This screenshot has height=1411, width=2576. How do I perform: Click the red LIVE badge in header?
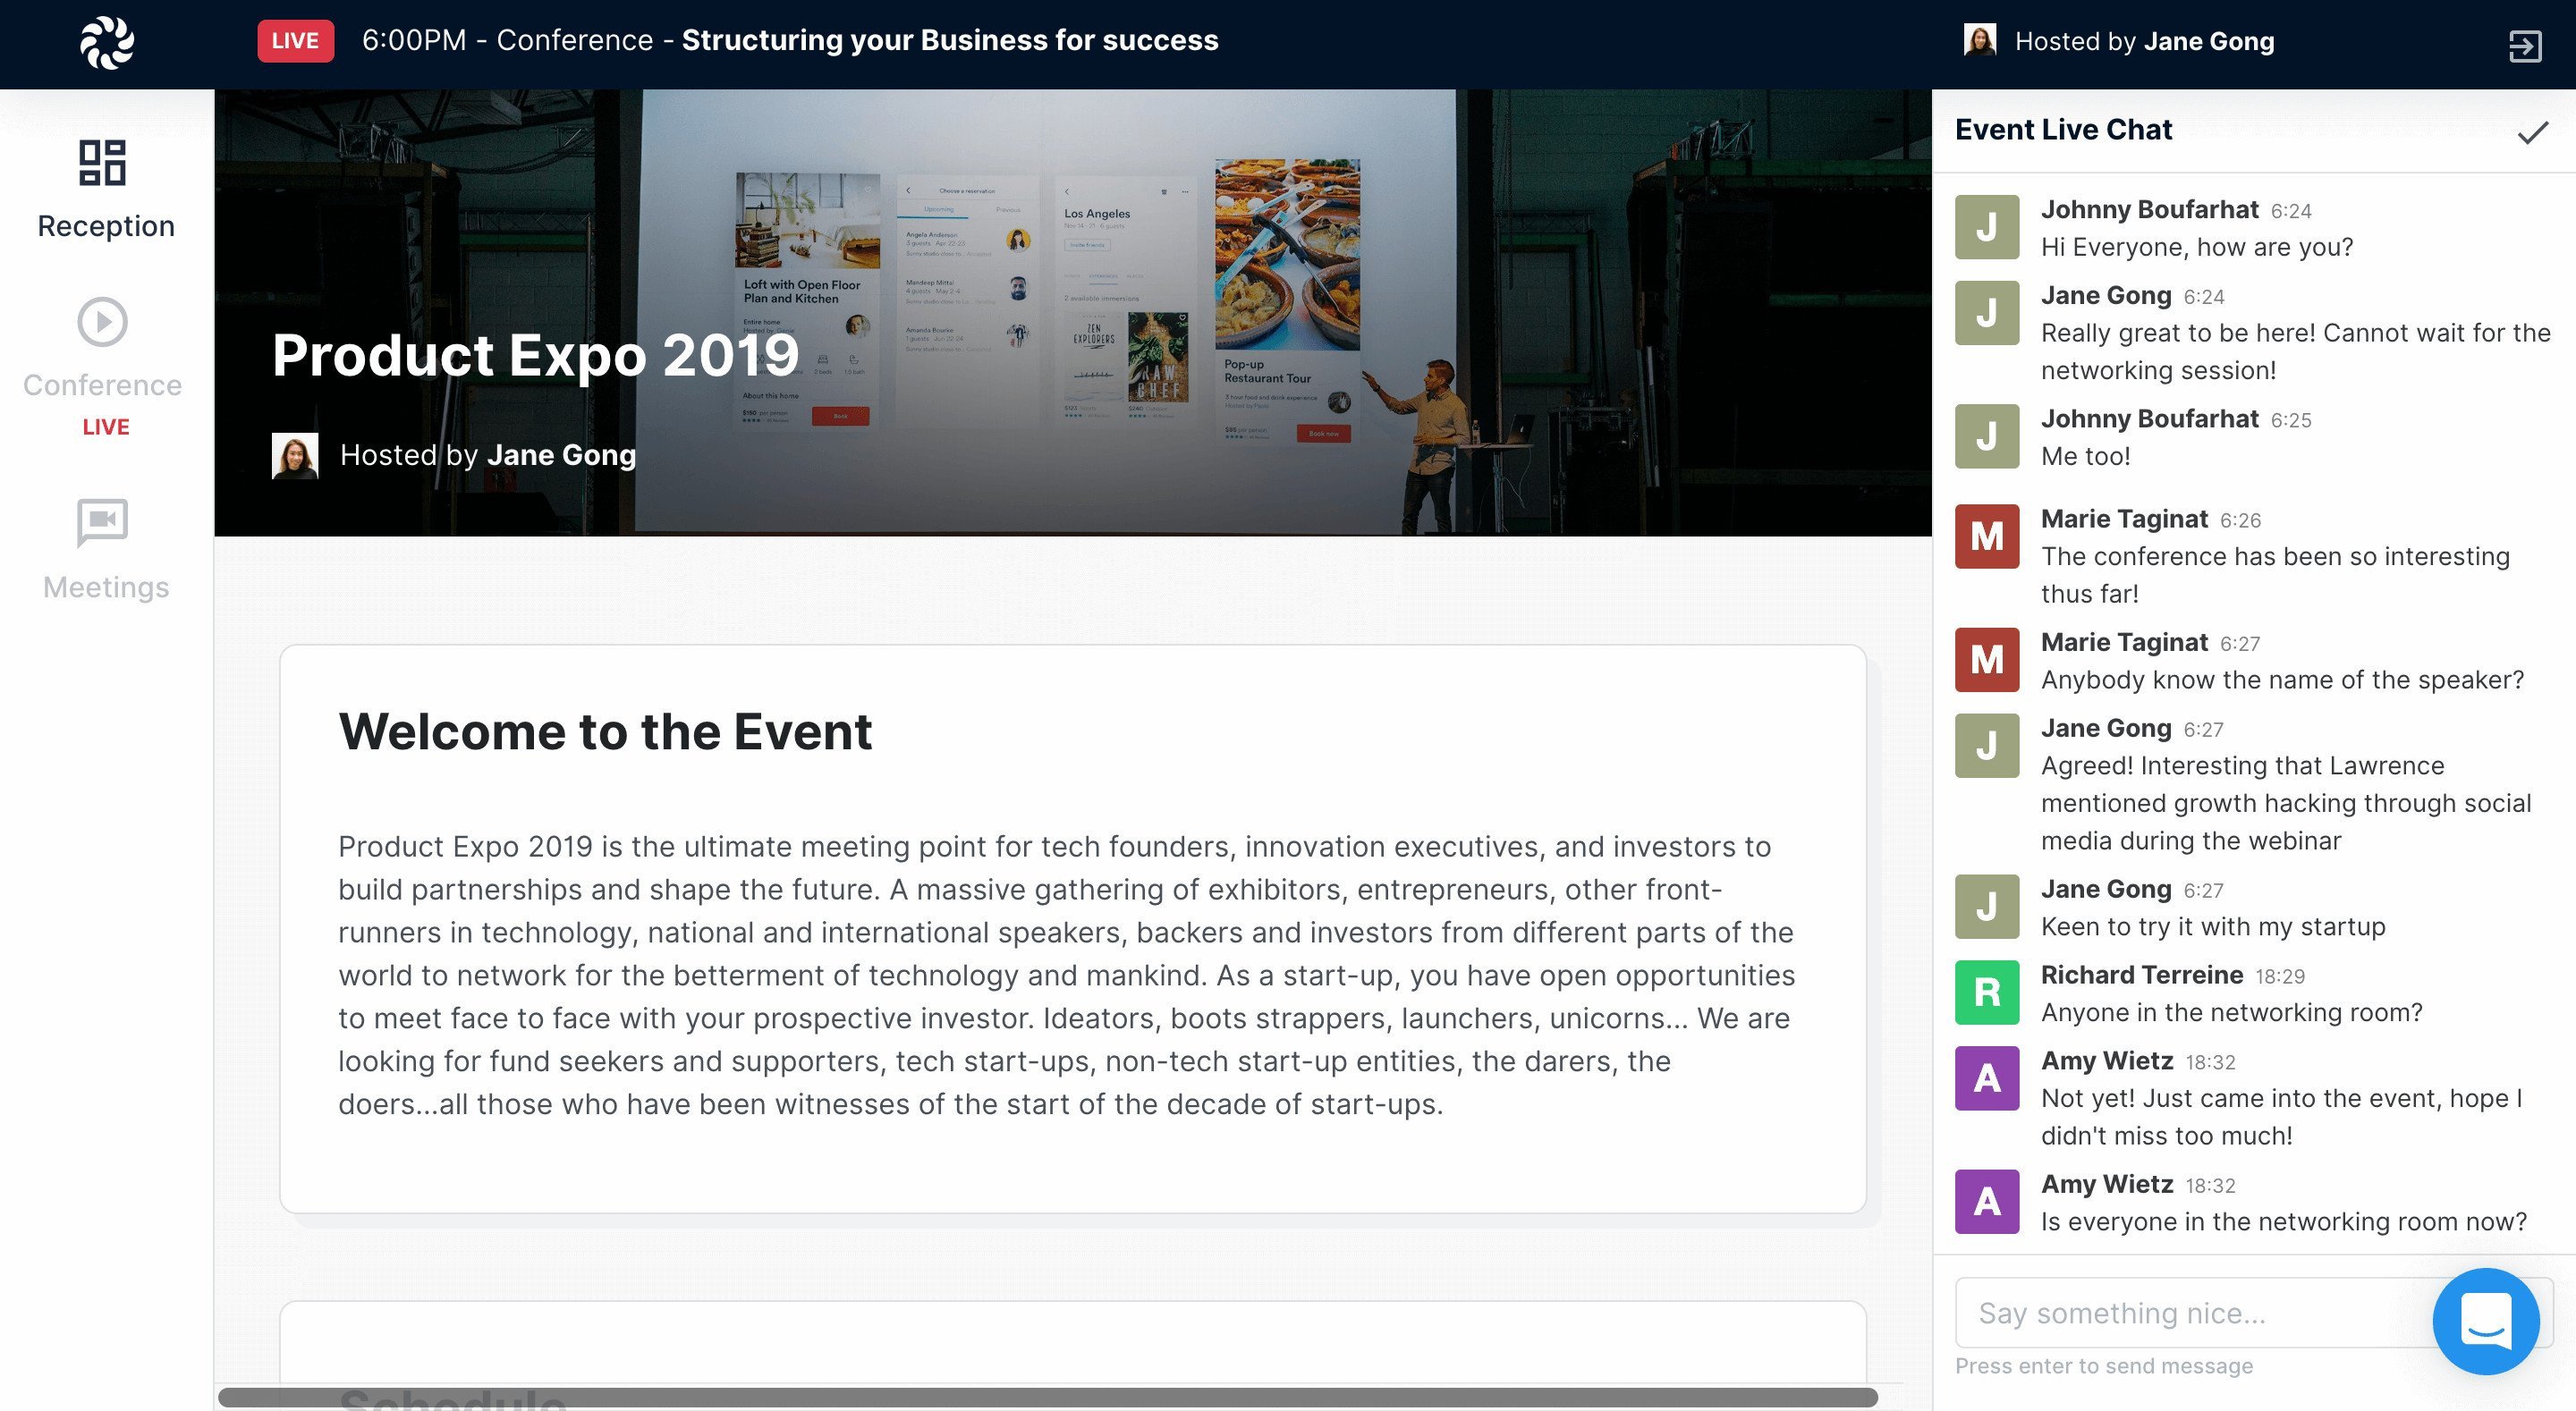coord(295,41)
